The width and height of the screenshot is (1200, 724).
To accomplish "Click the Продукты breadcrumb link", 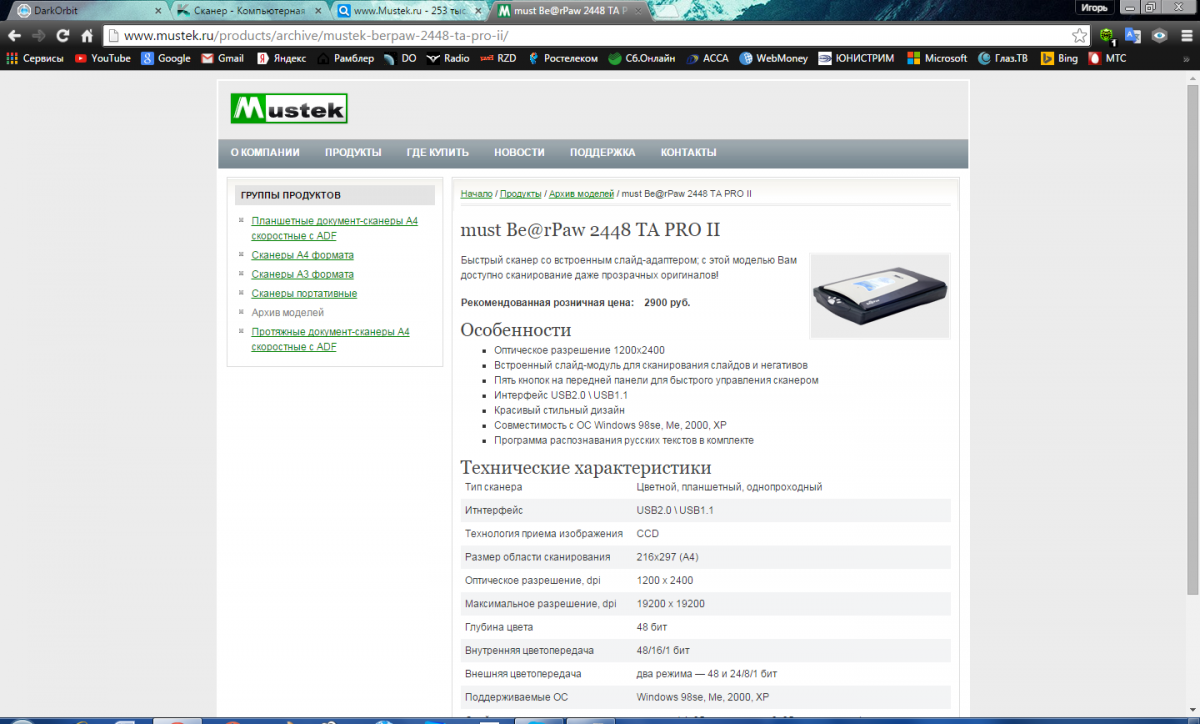I will click(521, 193).
